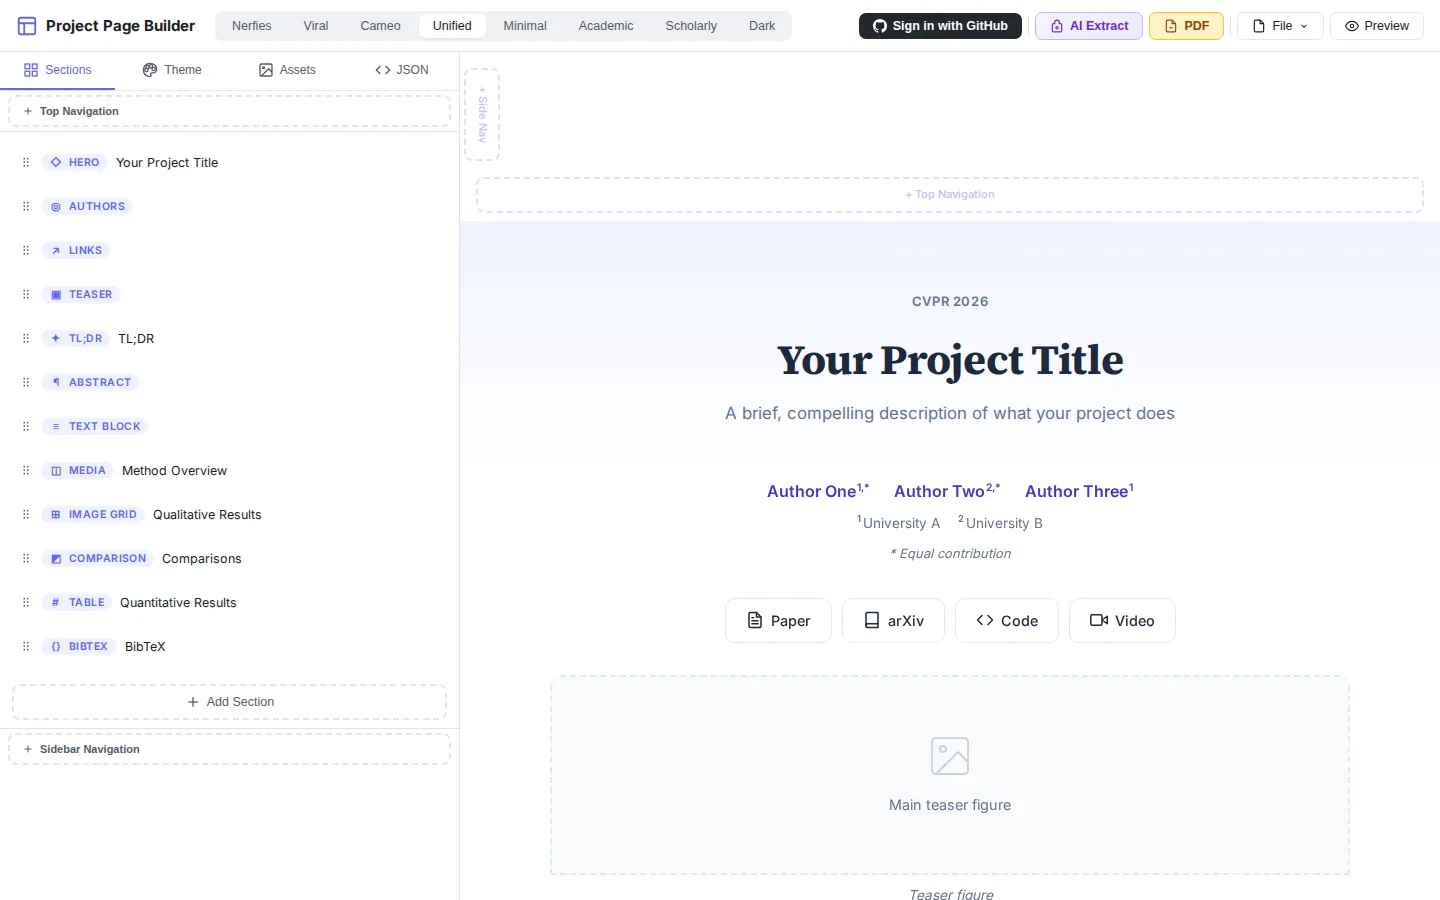Switch to the Dark theme tab

[x=762, y=26]
